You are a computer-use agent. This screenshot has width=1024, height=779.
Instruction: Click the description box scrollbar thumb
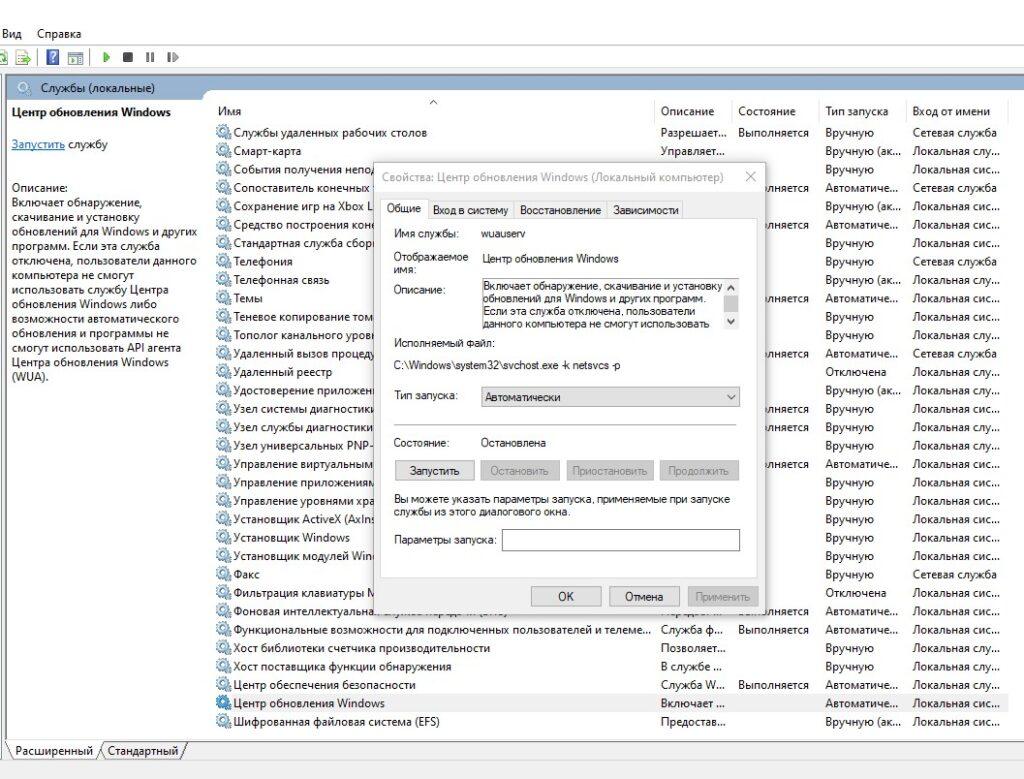pyautogui.click(x=731, y=304)
